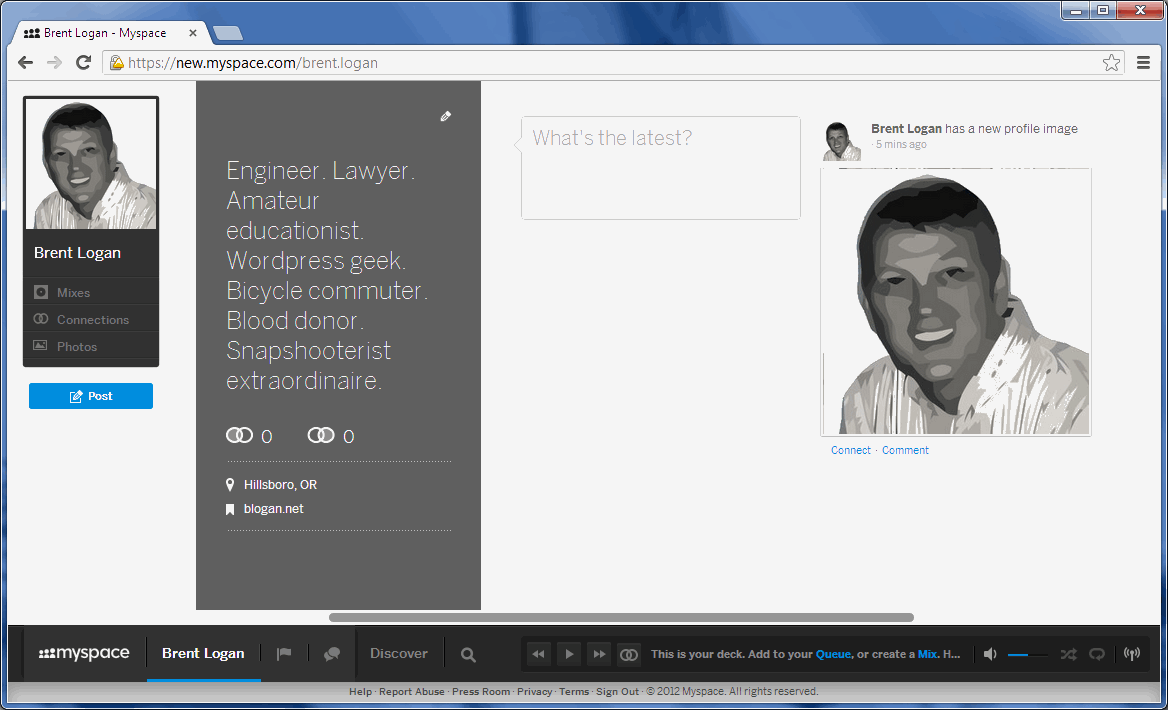Image resolution: width=1168 pixels, height=710 pixels.
Task: Click the blue Post button
Action: pos(91,396)
